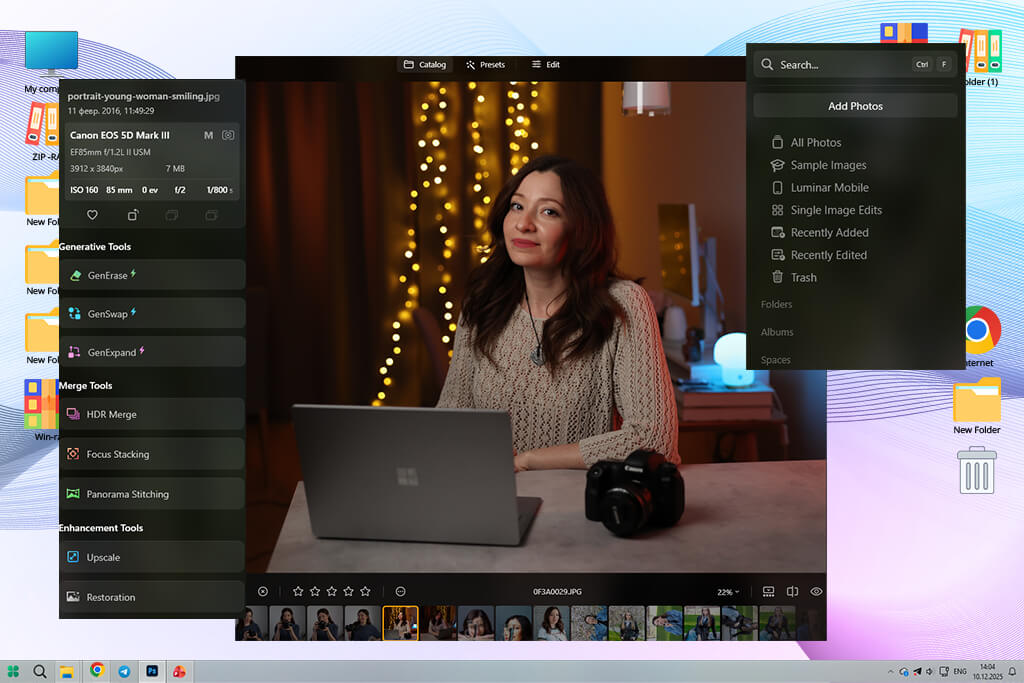Open Single Image Edits
Screen dimensions: 1024x683
coord(827,210)
